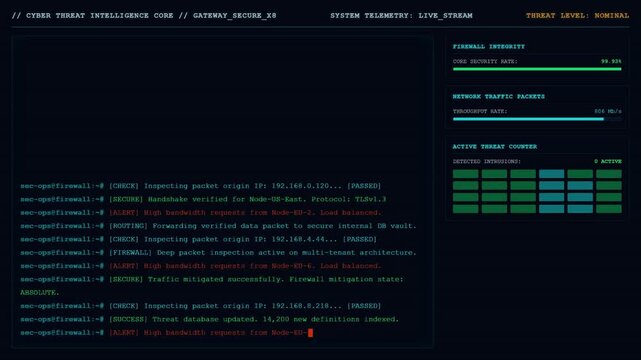
Task: Click the log line for IP 192.168.8.218
Action: pyautogui.click(x=201, y=306)
